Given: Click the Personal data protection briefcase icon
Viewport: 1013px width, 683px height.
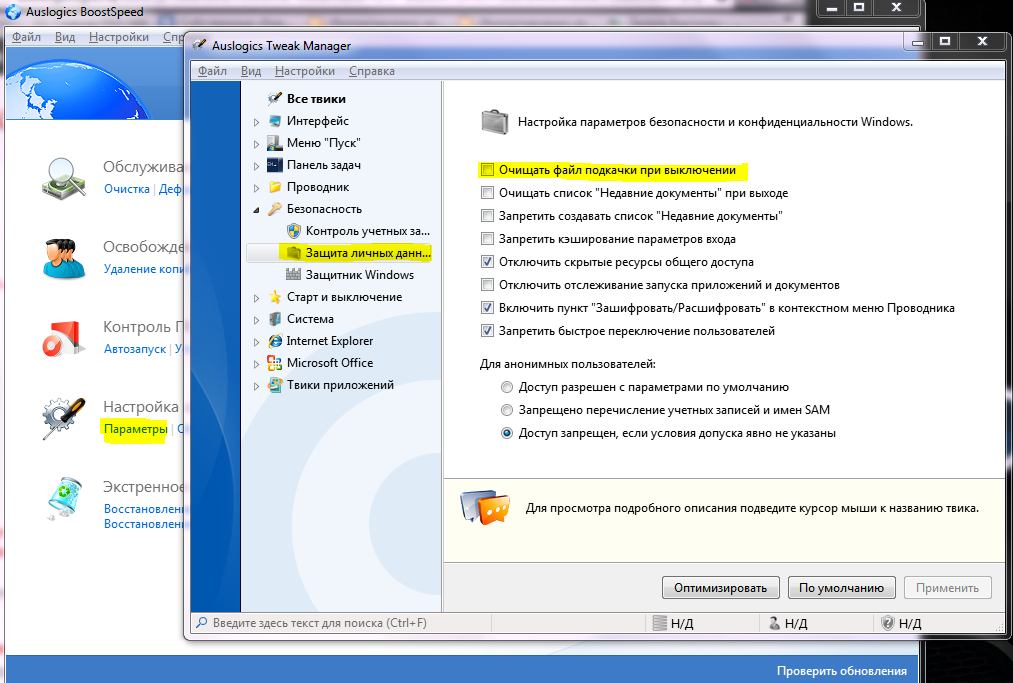Looking at the screenshot, I should pos(294,253).
